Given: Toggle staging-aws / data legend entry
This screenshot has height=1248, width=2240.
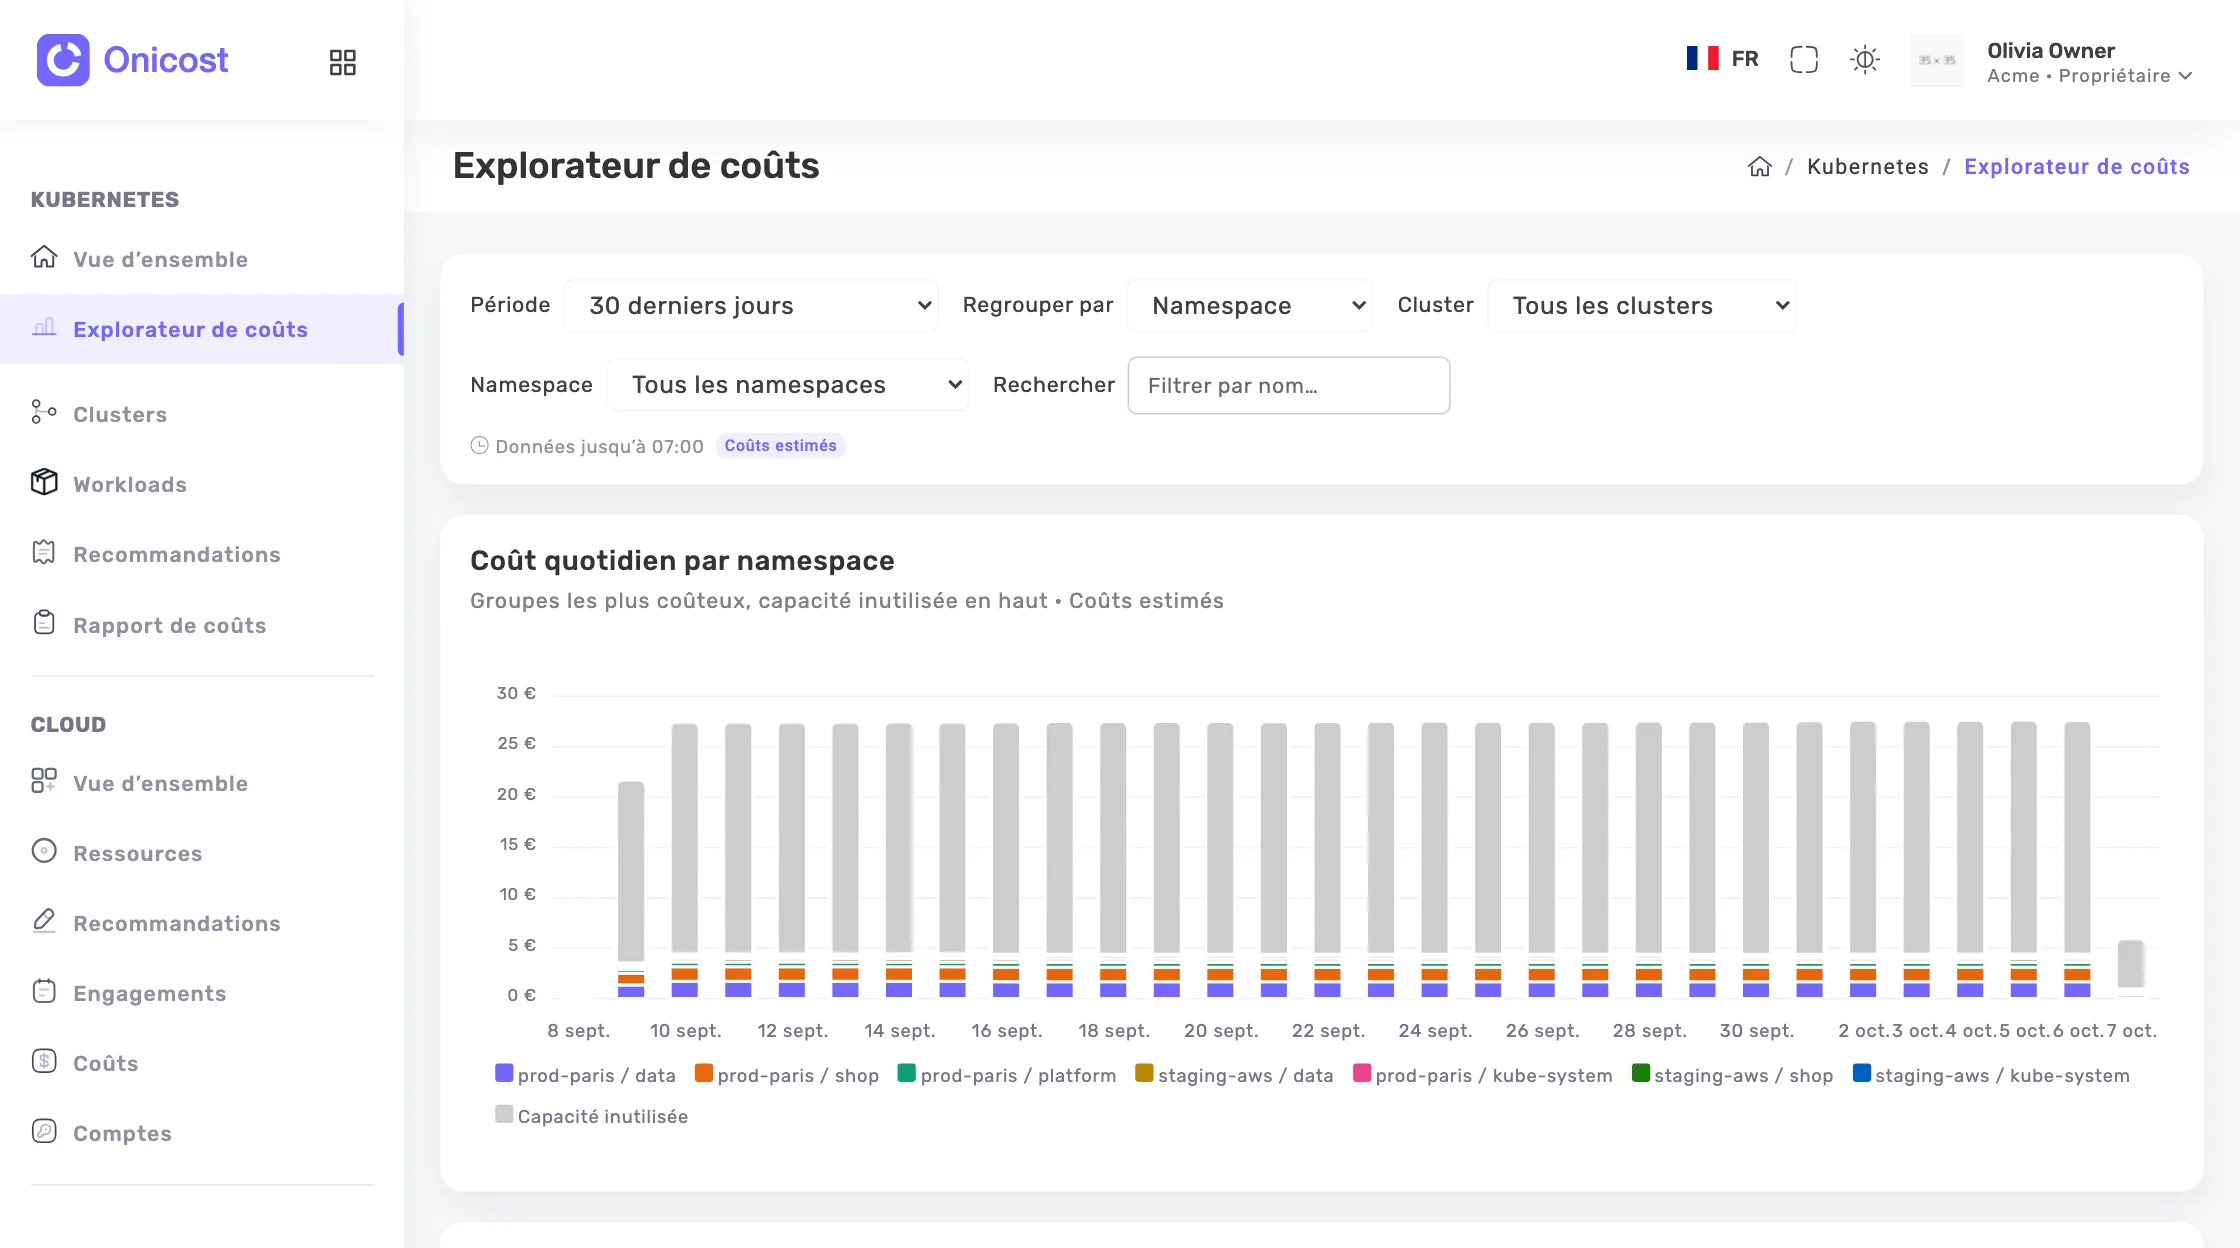Looking at the screenshot, I should (x=1235, y=1075).
